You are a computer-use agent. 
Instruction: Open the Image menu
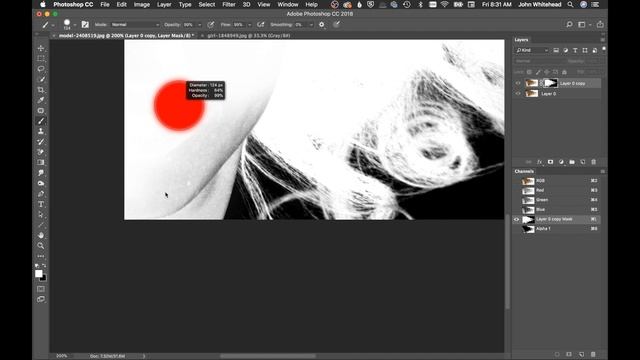coord(142,4)
